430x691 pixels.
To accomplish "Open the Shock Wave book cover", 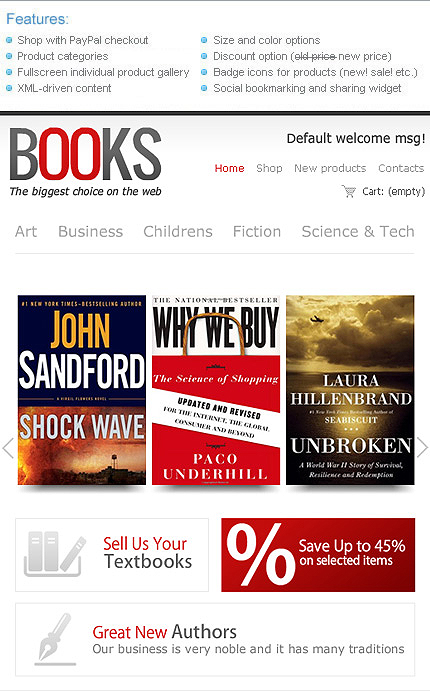I will coord(82,390).
